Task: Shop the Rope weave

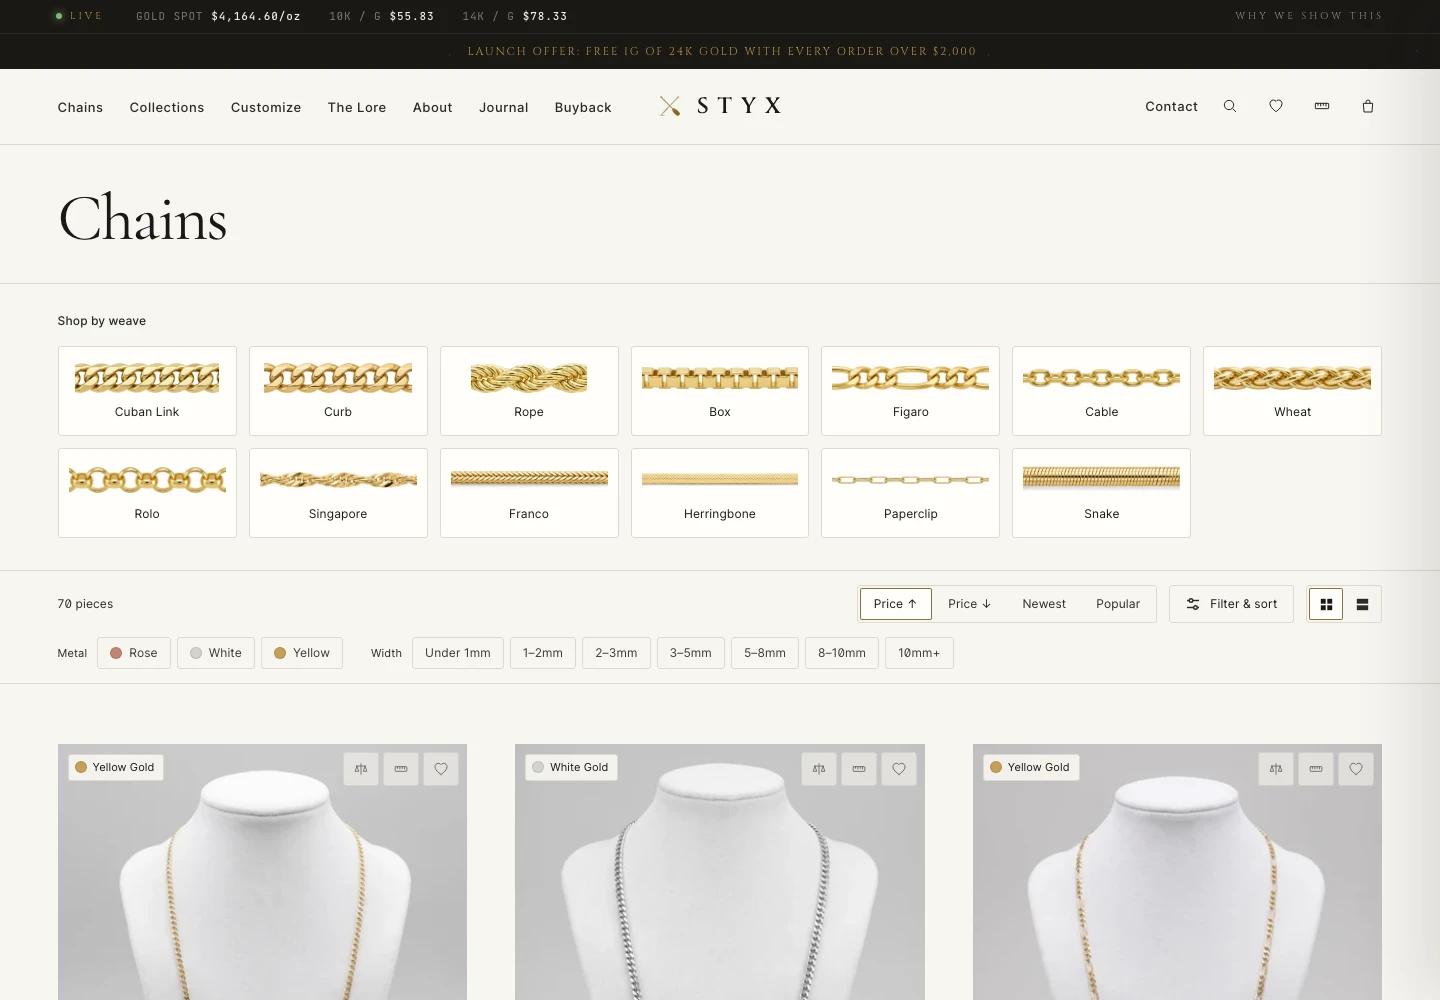Action: (529, 391)
